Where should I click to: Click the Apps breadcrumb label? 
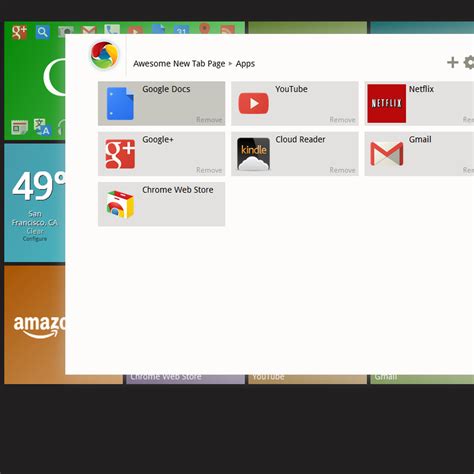[x=245, y=64]
